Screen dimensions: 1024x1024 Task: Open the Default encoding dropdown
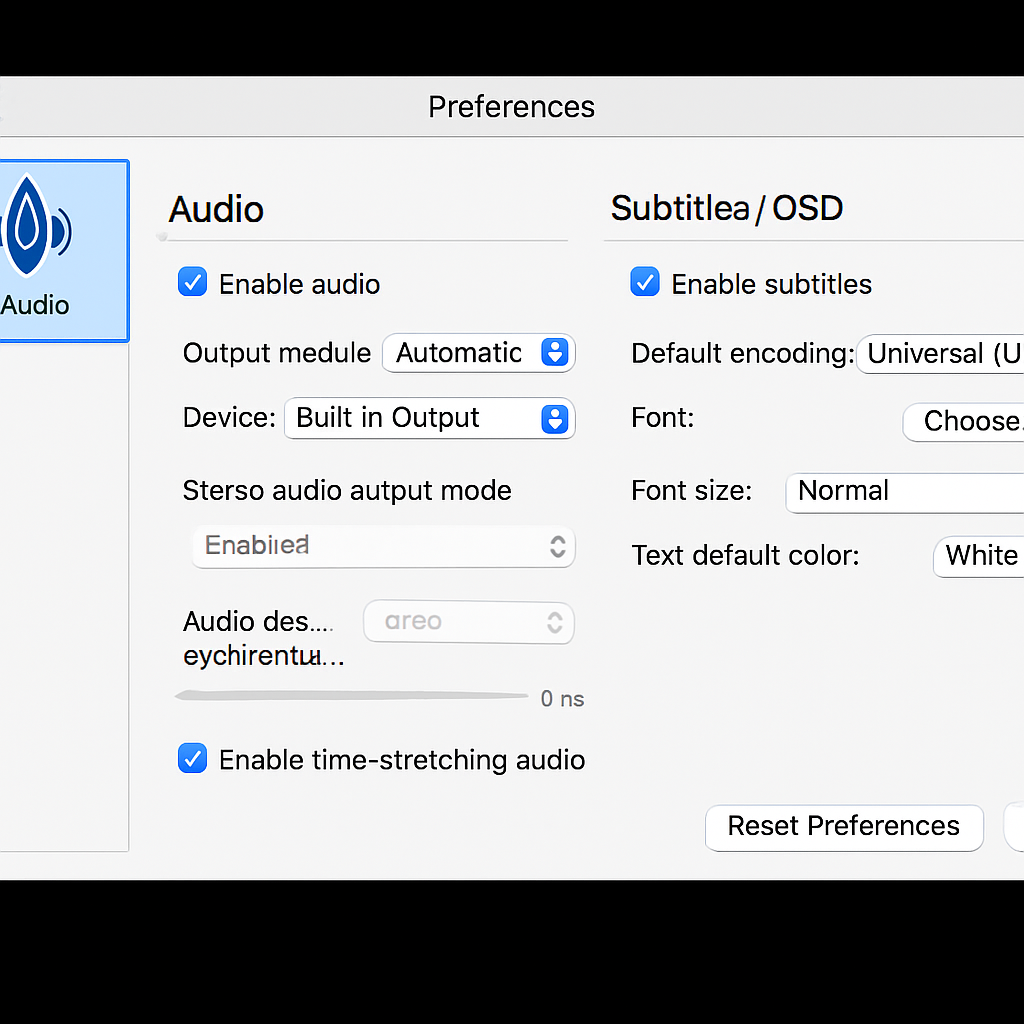(x=940, y=354)
